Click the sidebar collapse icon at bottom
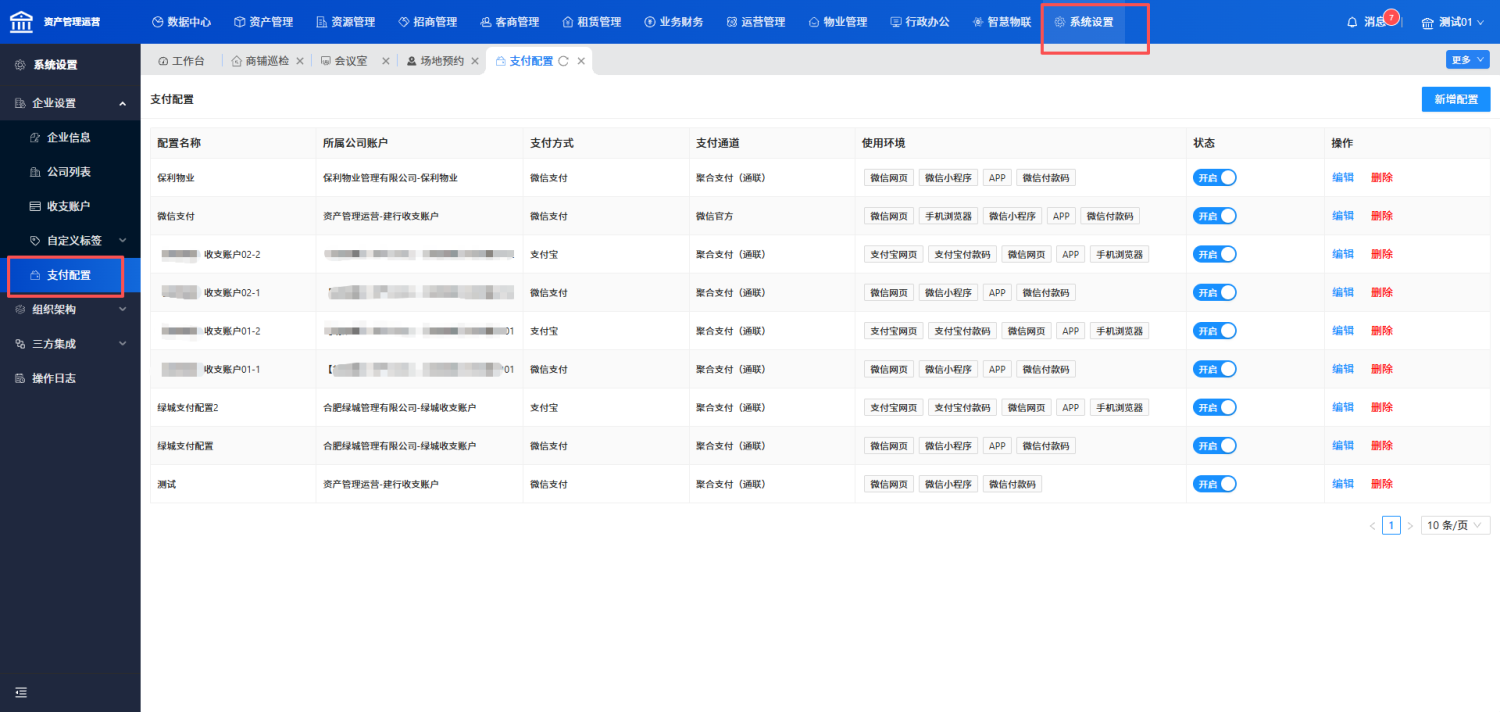The image size is (1500, 712). click(21, 692)
